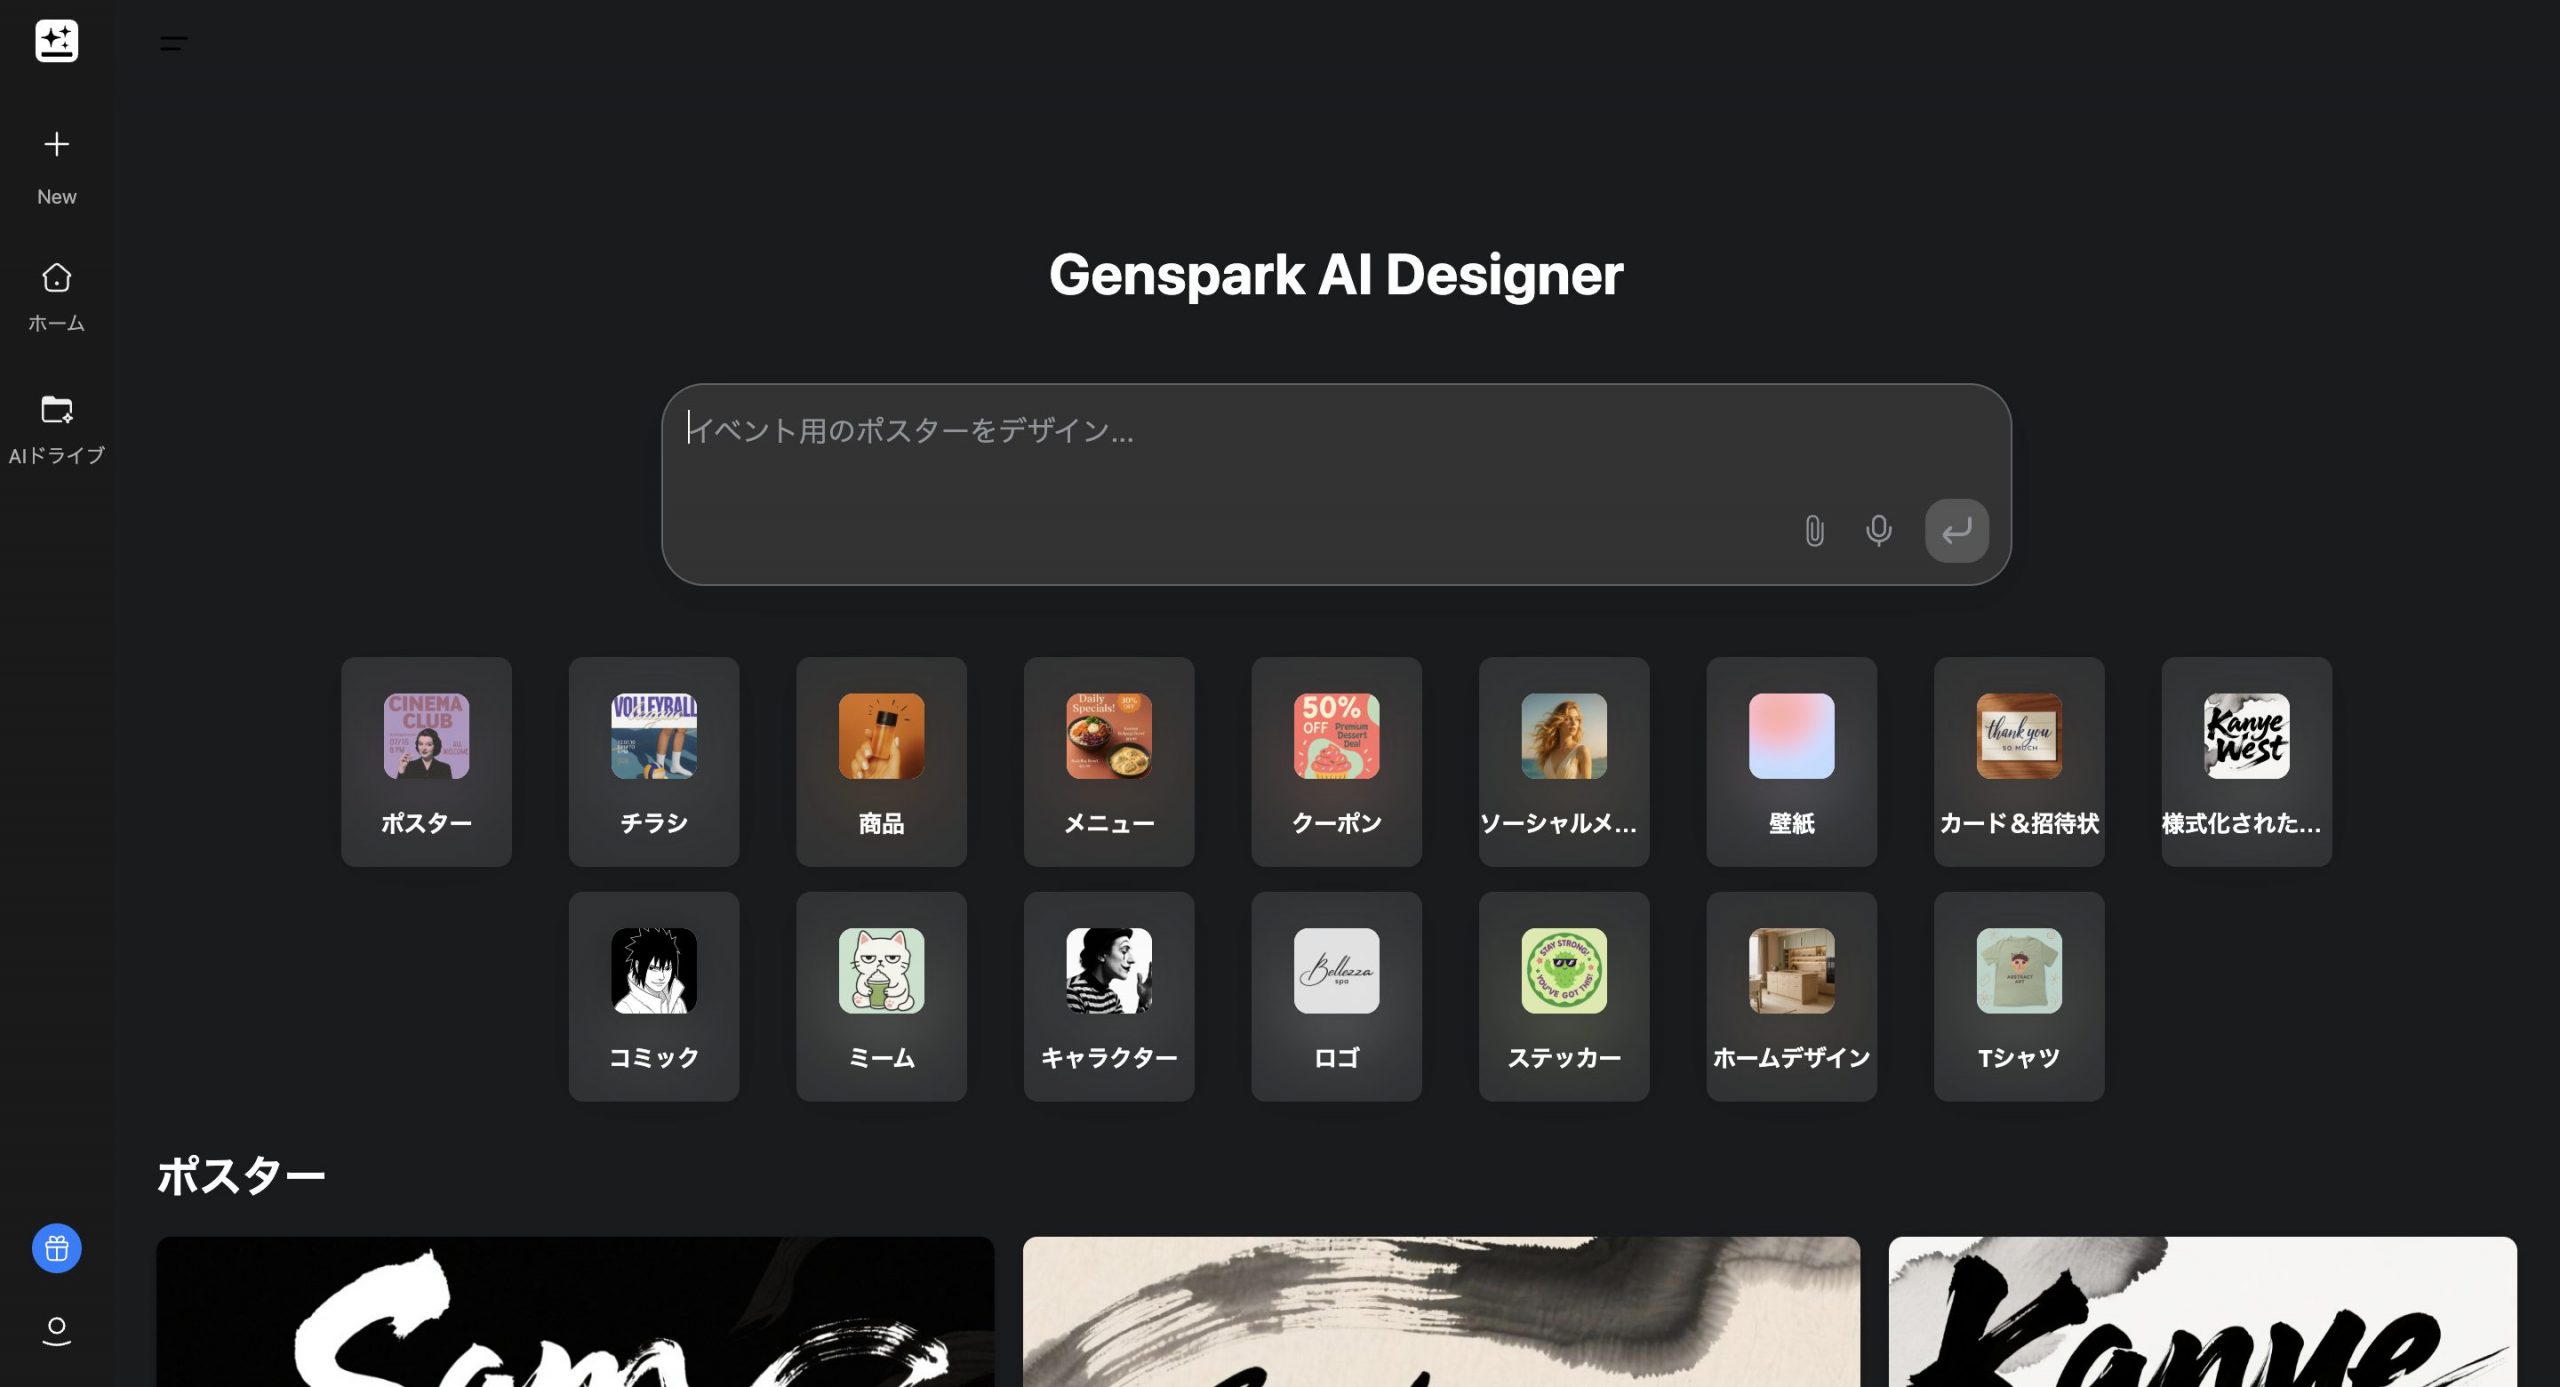
Task: Activate voice input with the microphone icon
Action: (1879, 531)
